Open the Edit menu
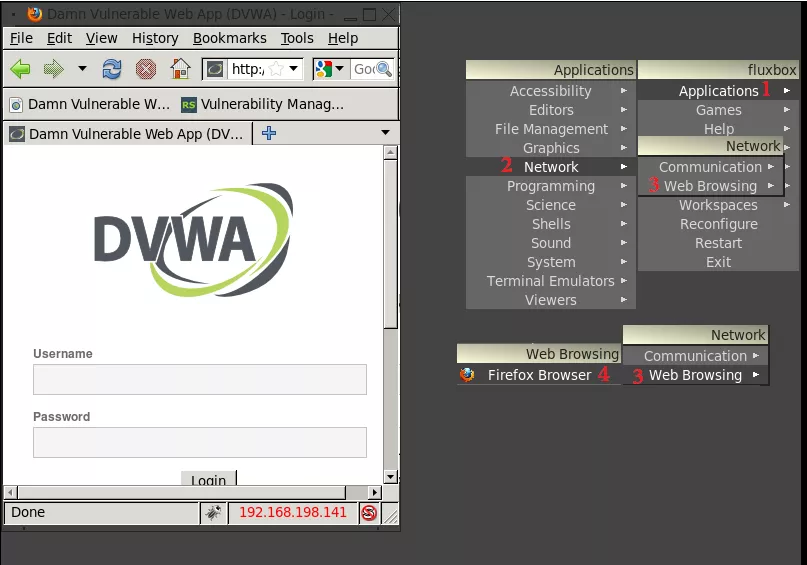Viewport: 807px width, 565px height. [x=59, y=38]
